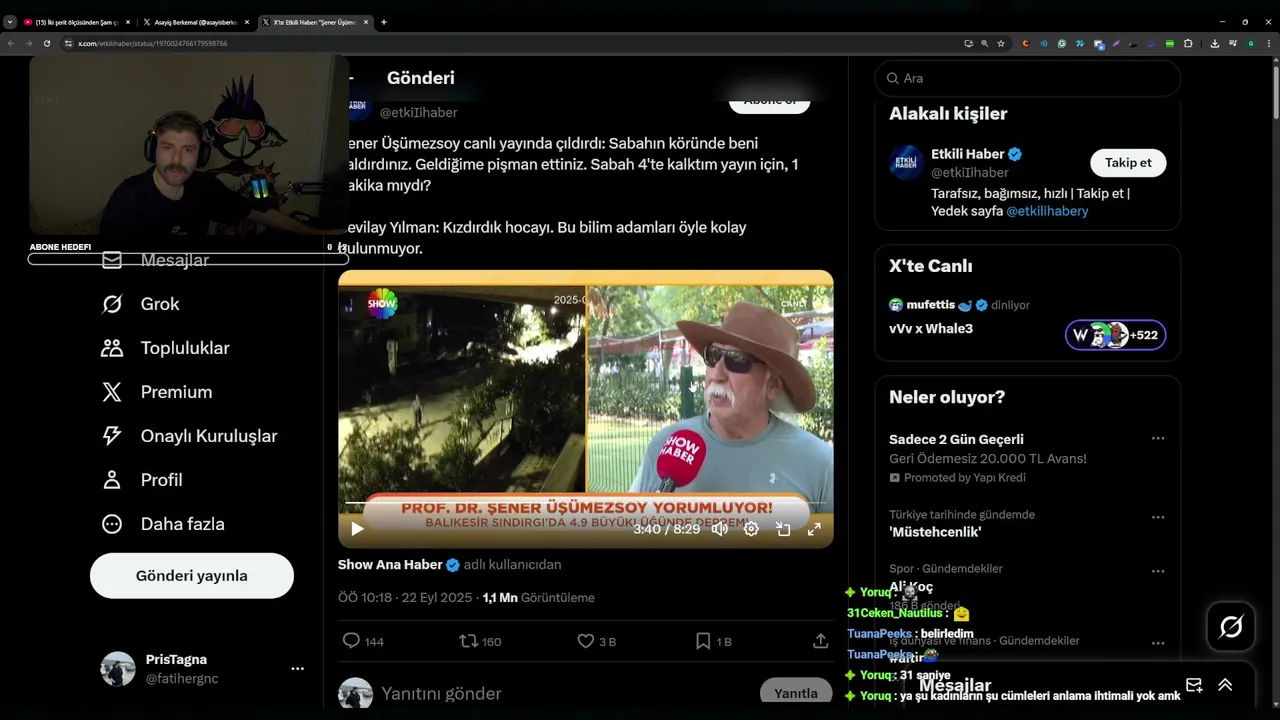This screenshot has width=1280, height=720.
Task: Follow Etkili Haber with Takip et
Action: click(x=1128, y=162)
